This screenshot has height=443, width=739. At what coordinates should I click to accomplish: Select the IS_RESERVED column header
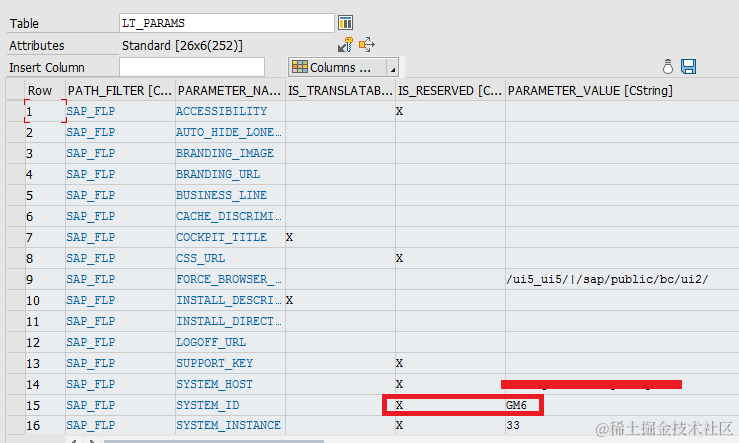coord(450,90)
